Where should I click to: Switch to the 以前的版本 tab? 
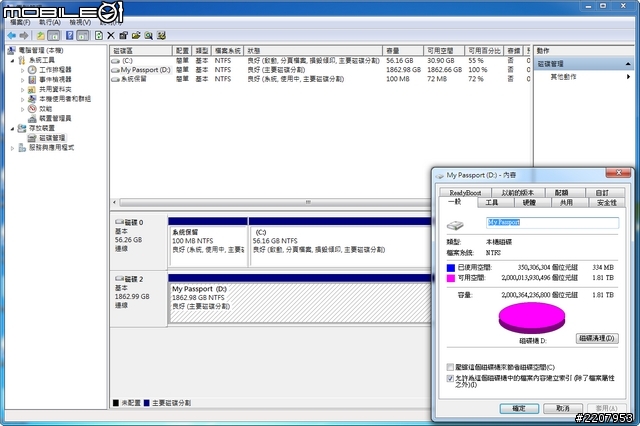tap(517, 193)
